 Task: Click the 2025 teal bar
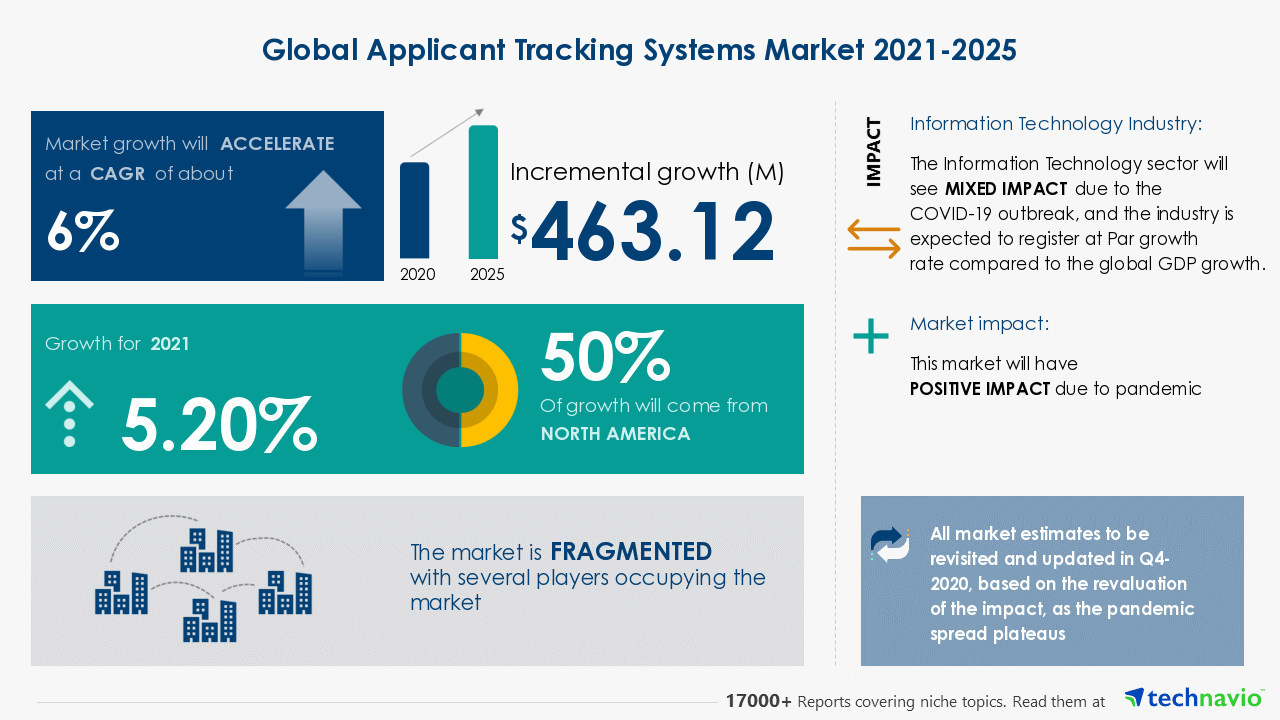coord(483,191)
